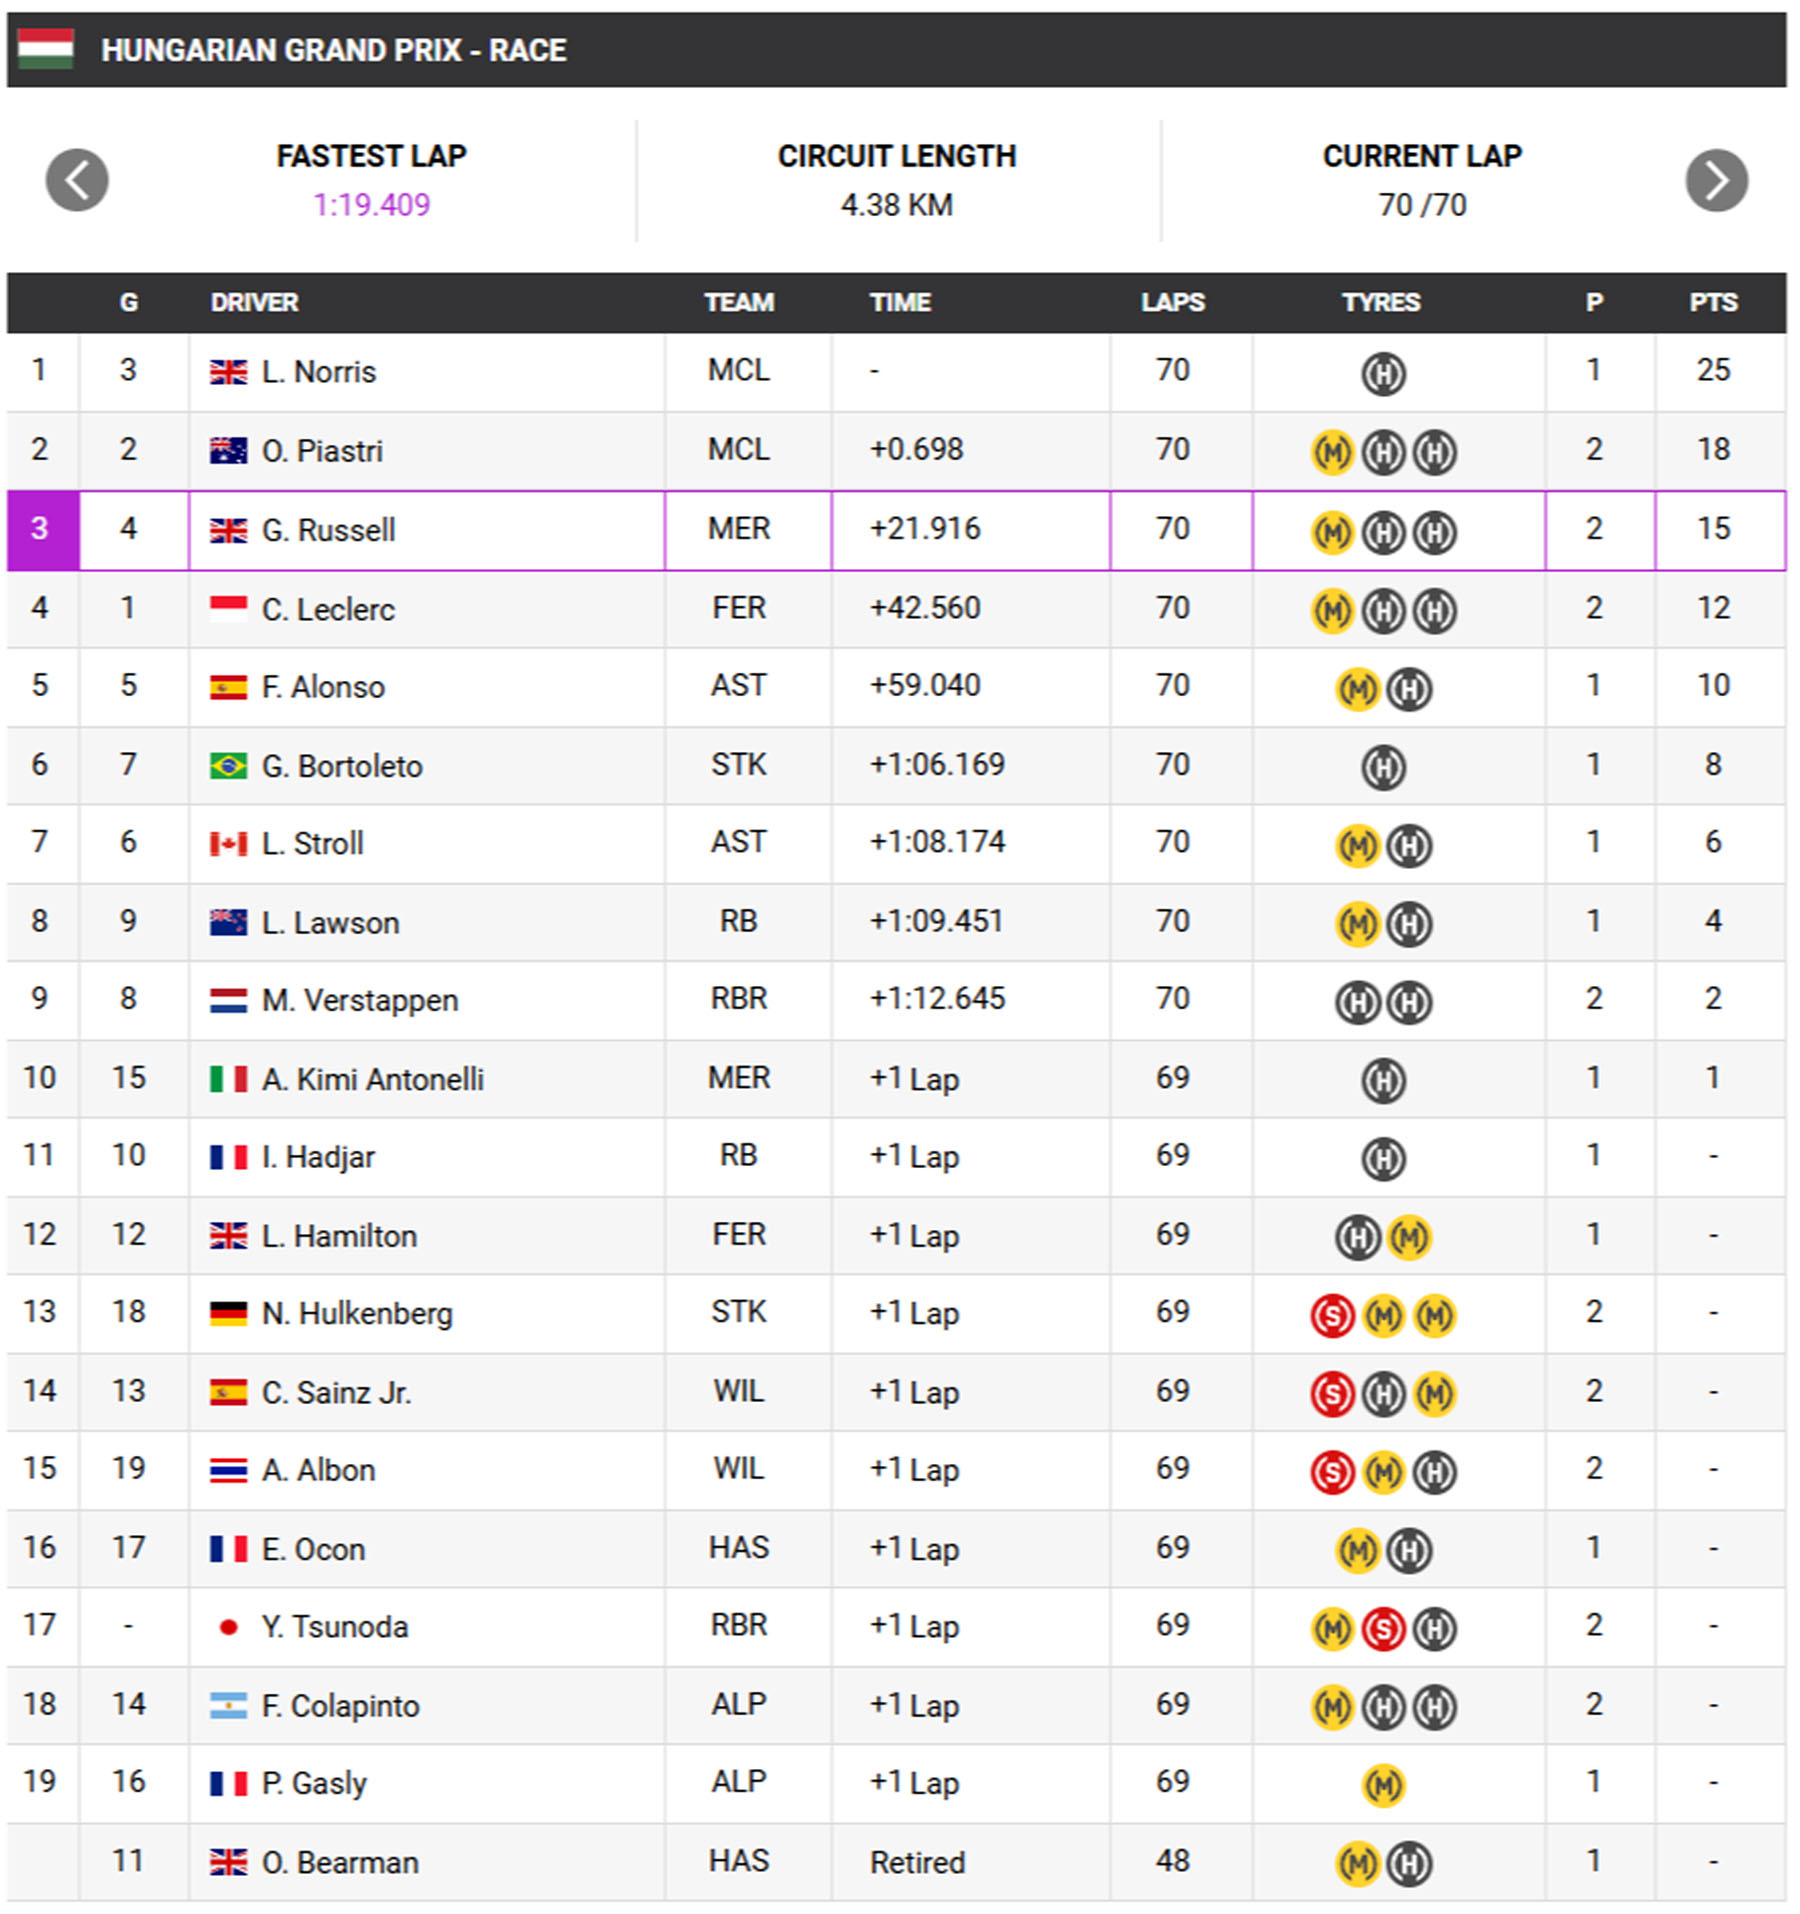Click Tsunoda's red soft tyre icon
The image size is (1800, 1914).
point(1383,1629)
